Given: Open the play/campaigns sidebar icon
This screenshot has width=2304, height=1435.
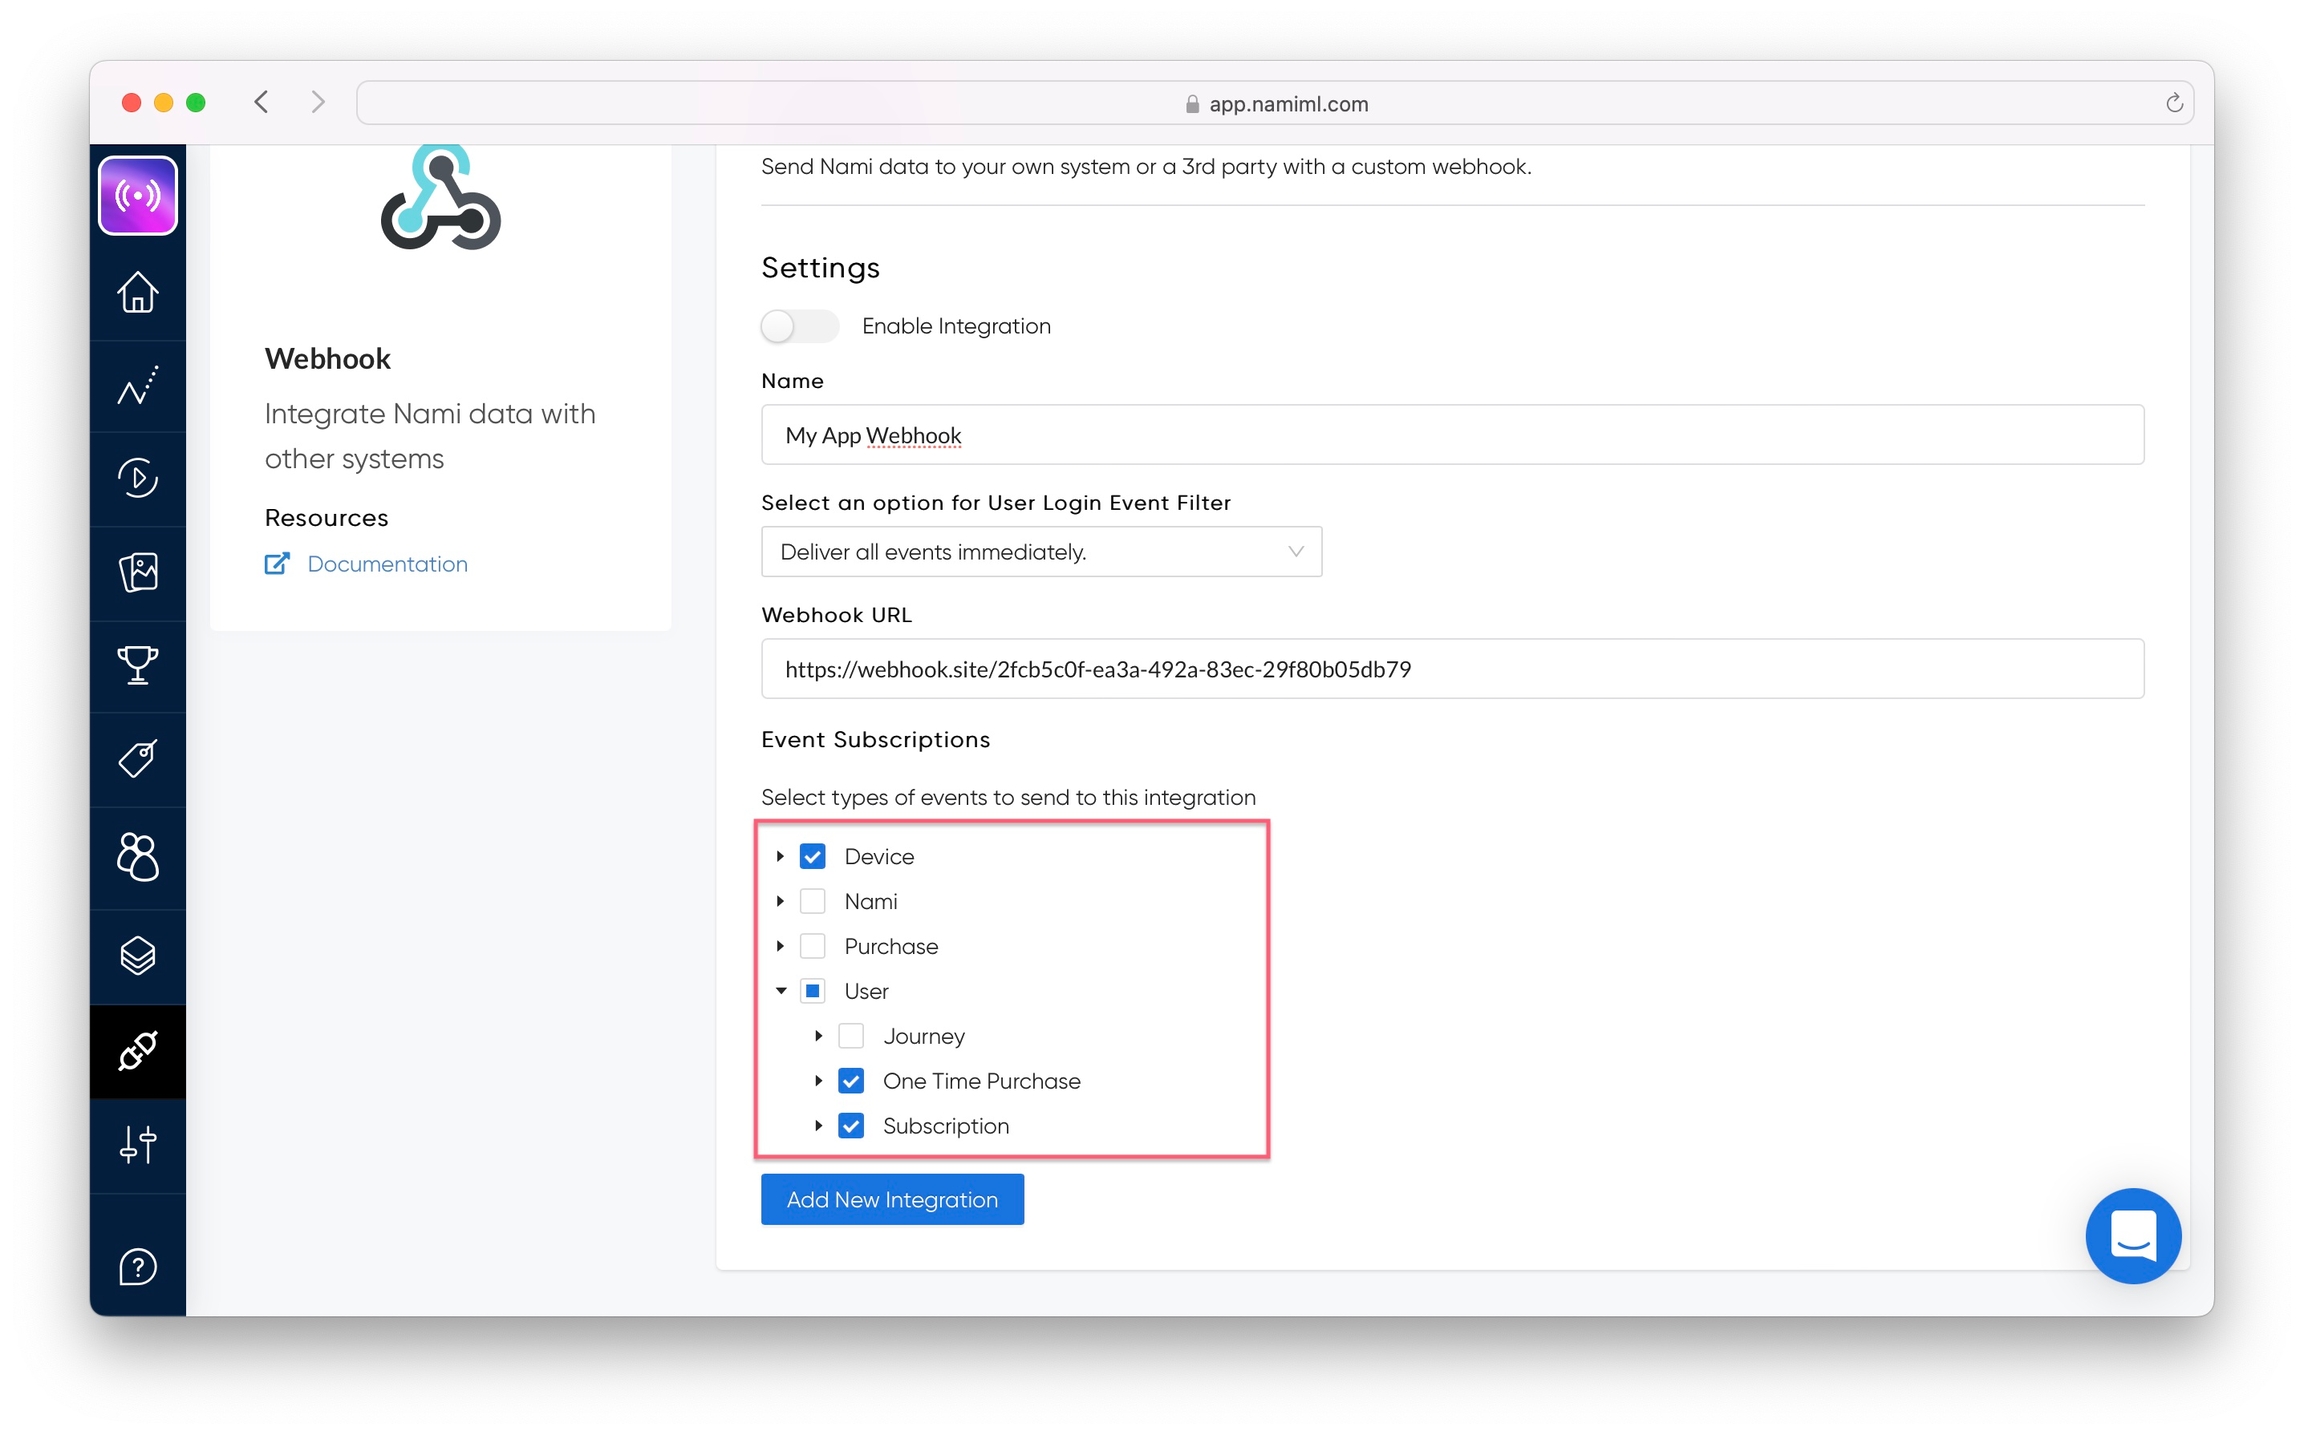Looking at the screenshot, I should click(x=138, y=478).
